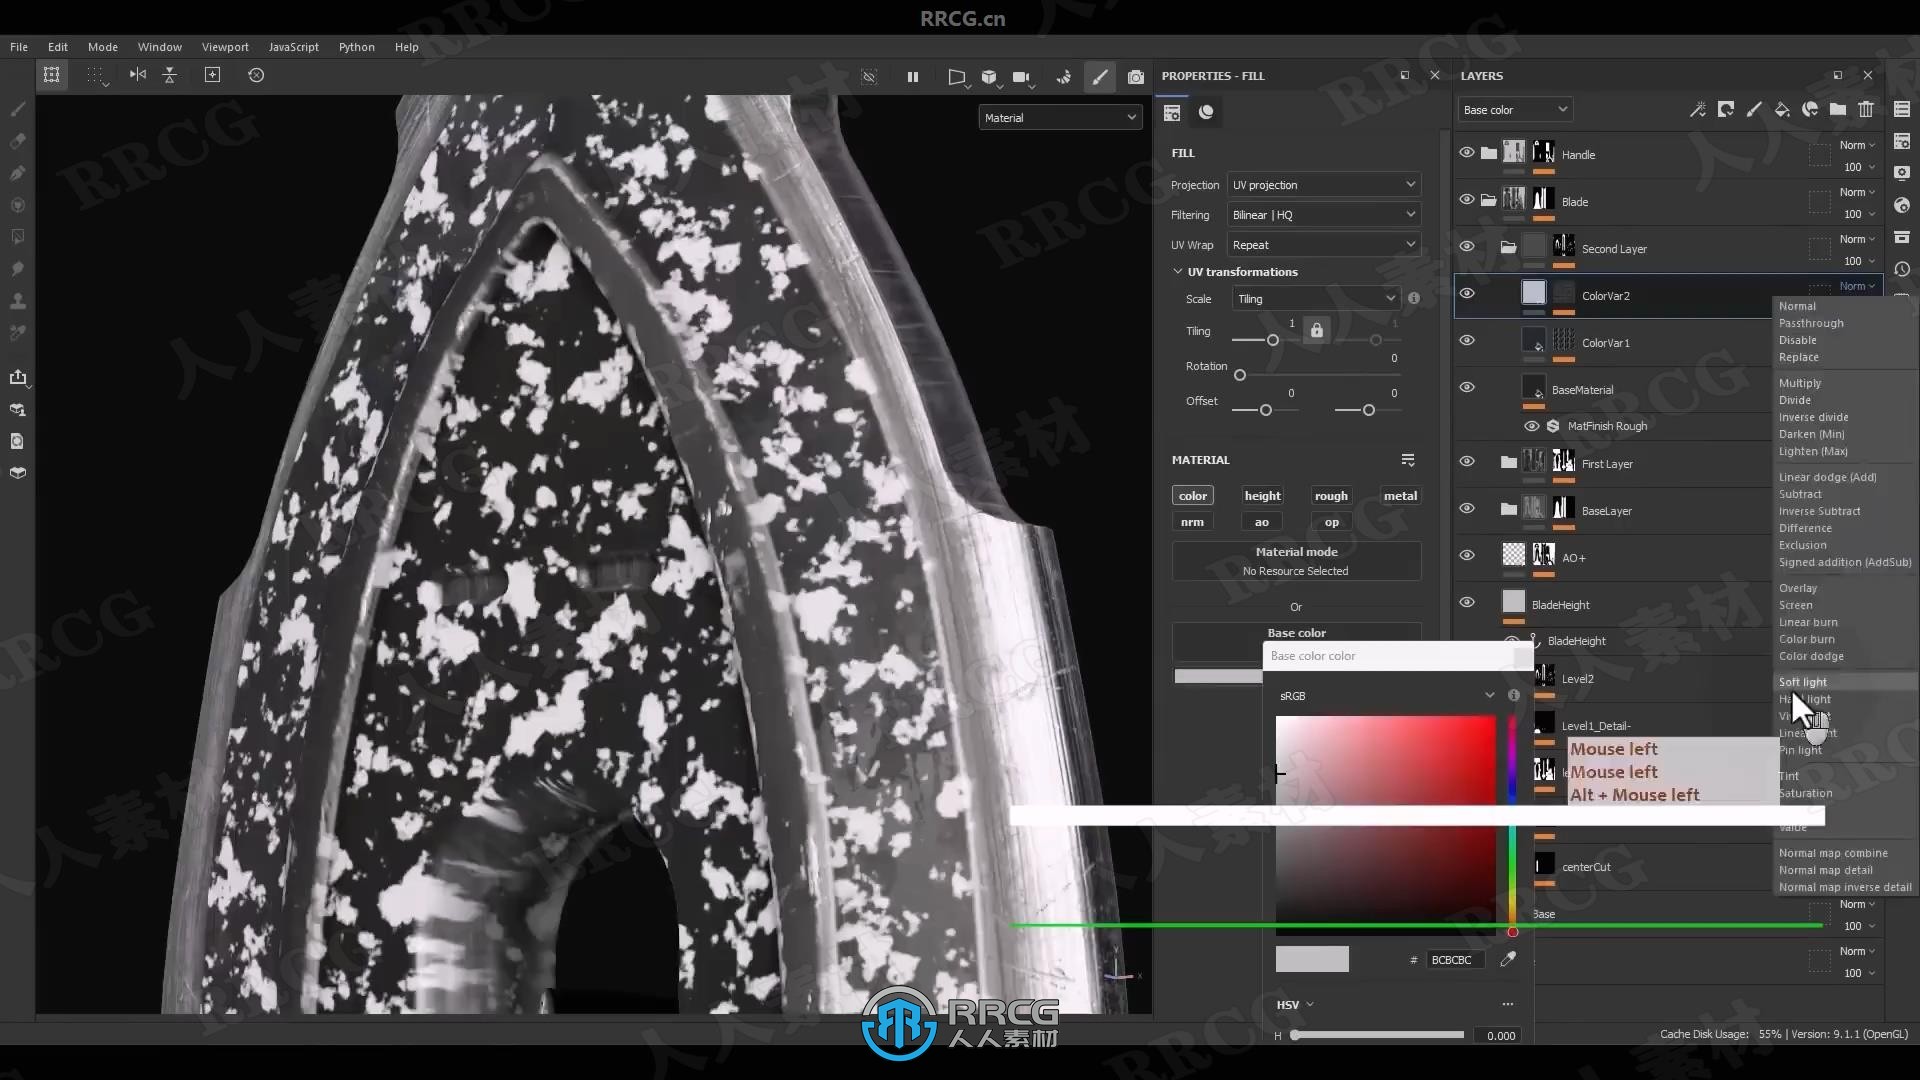Click the reset transform circular icon
1920x1080 pixels.
pos(256,75)
